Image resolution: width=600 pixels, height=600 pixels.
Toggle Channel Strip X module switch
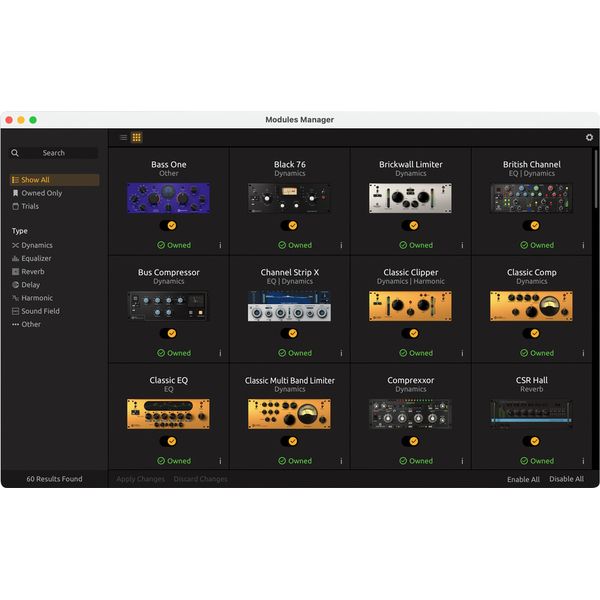point(289,333)
